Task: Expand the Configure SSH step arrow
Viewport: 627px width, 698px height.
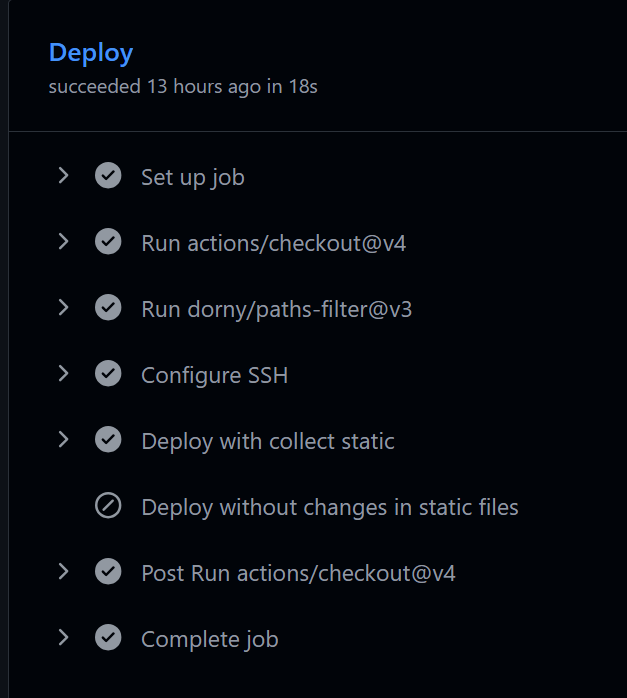Action: (x=63, y=374)
